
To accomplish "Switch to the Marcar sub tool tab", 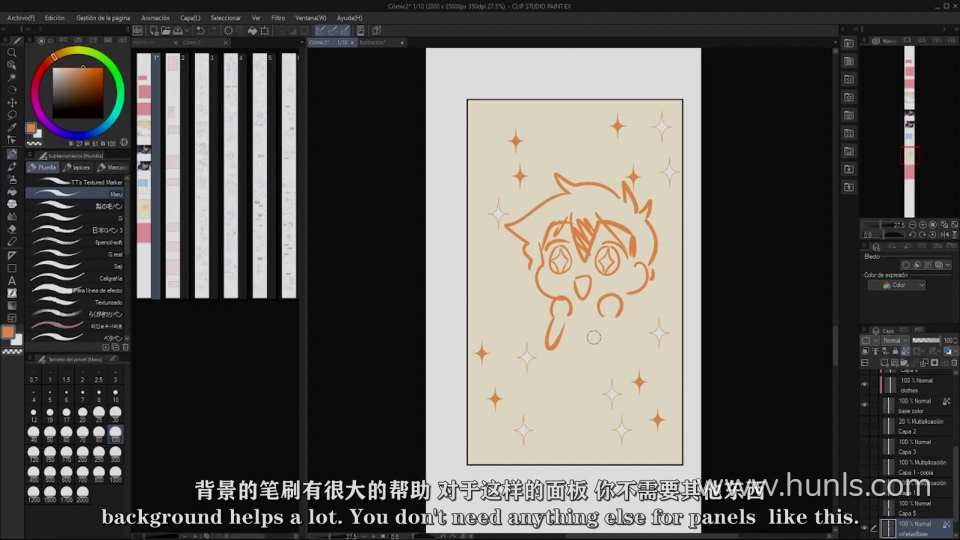I will [x=113, y=167].
